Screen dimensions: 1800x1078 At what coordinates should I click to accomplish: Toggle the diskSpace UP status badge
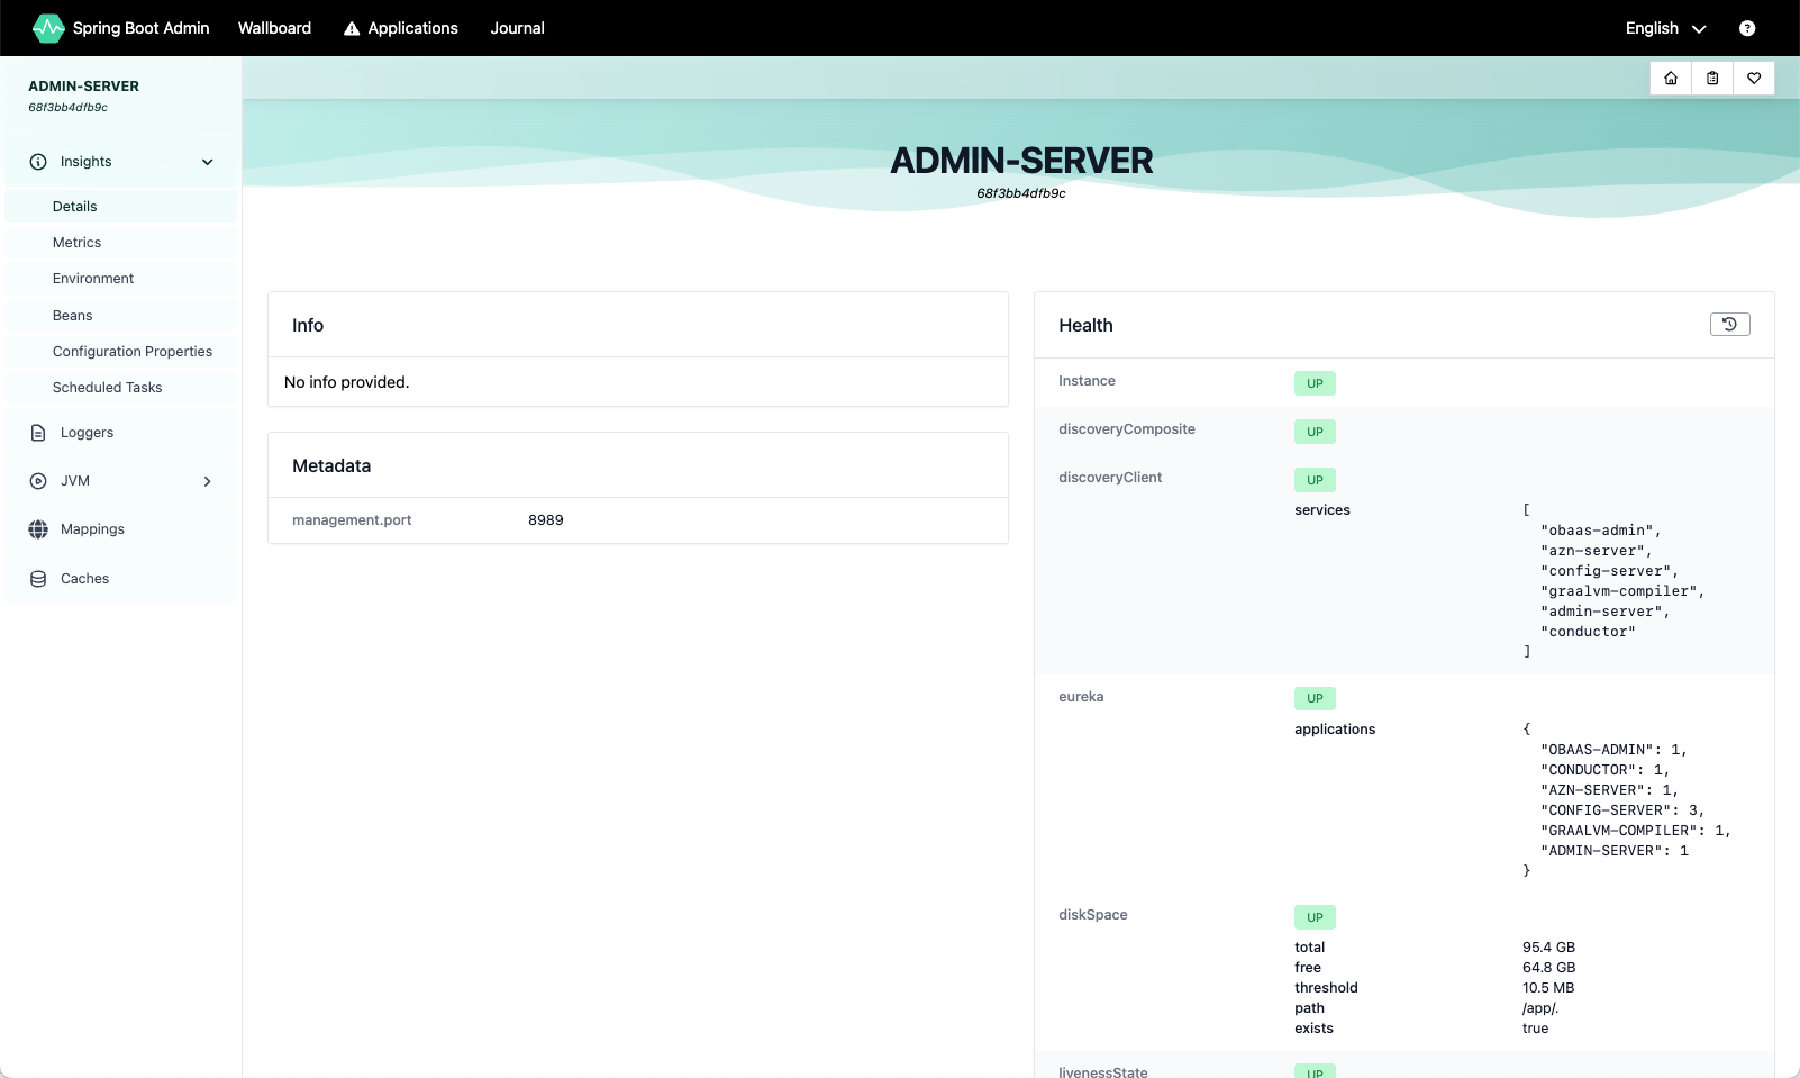1314,917
